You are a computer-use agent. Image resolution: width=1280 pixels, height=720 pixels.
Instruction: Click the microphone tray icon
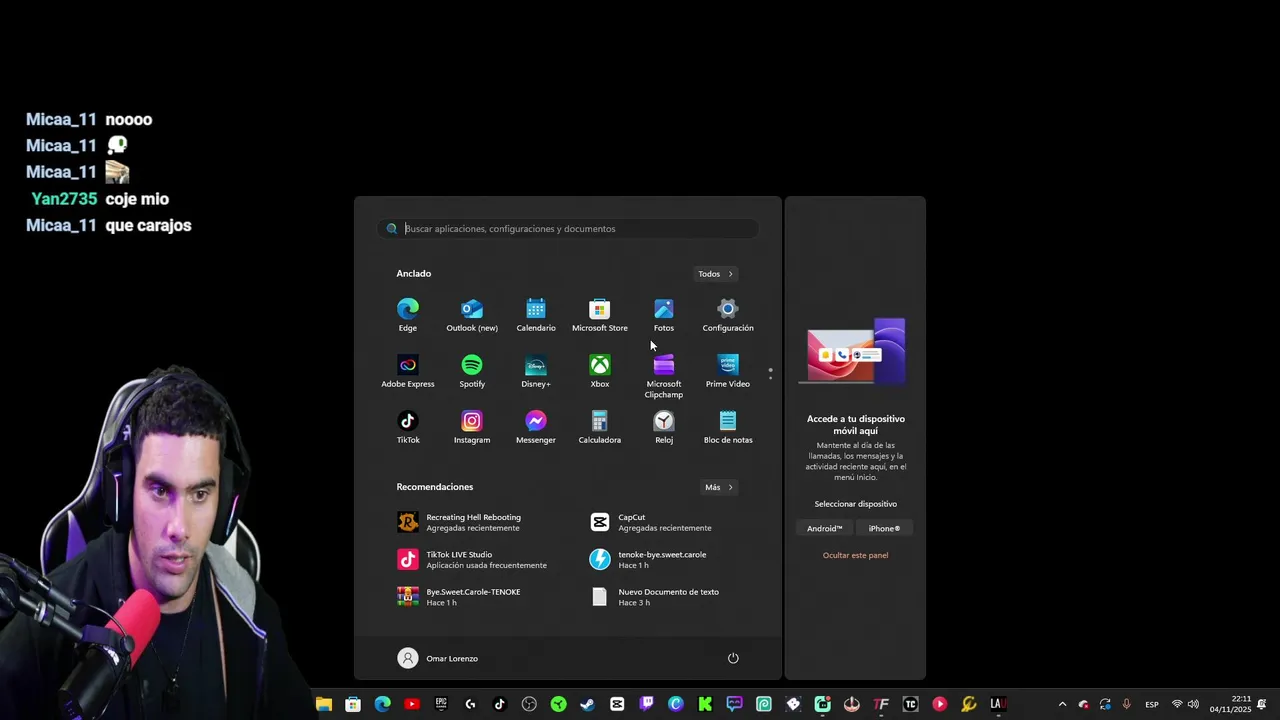coord(1127,704)
